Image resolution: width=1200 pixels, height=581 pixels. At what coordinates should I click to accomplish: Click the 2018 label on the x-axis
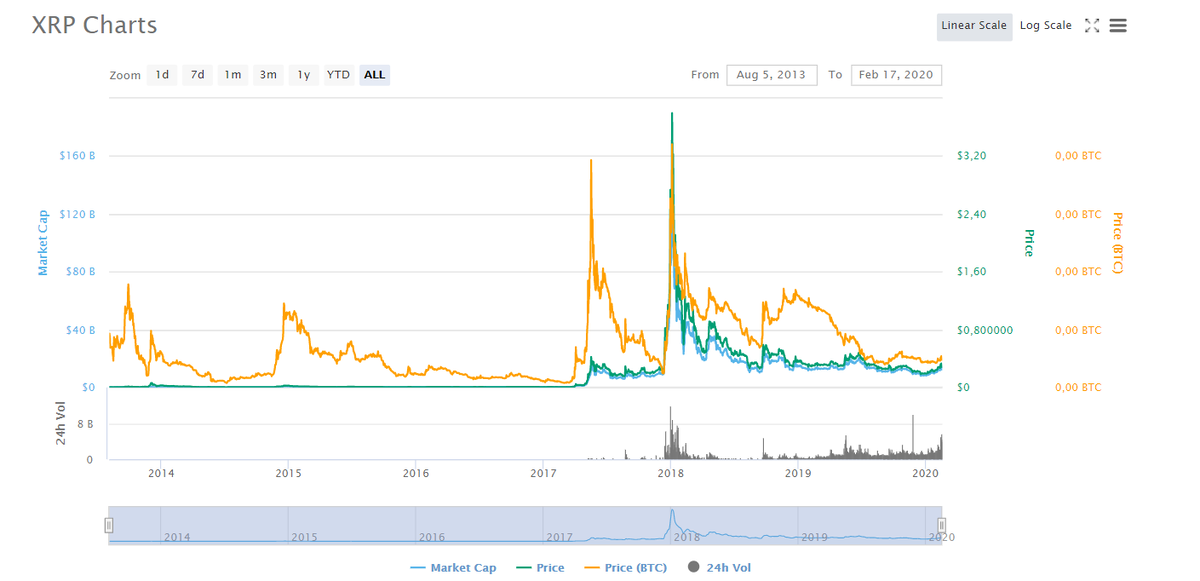click(670, 472)
